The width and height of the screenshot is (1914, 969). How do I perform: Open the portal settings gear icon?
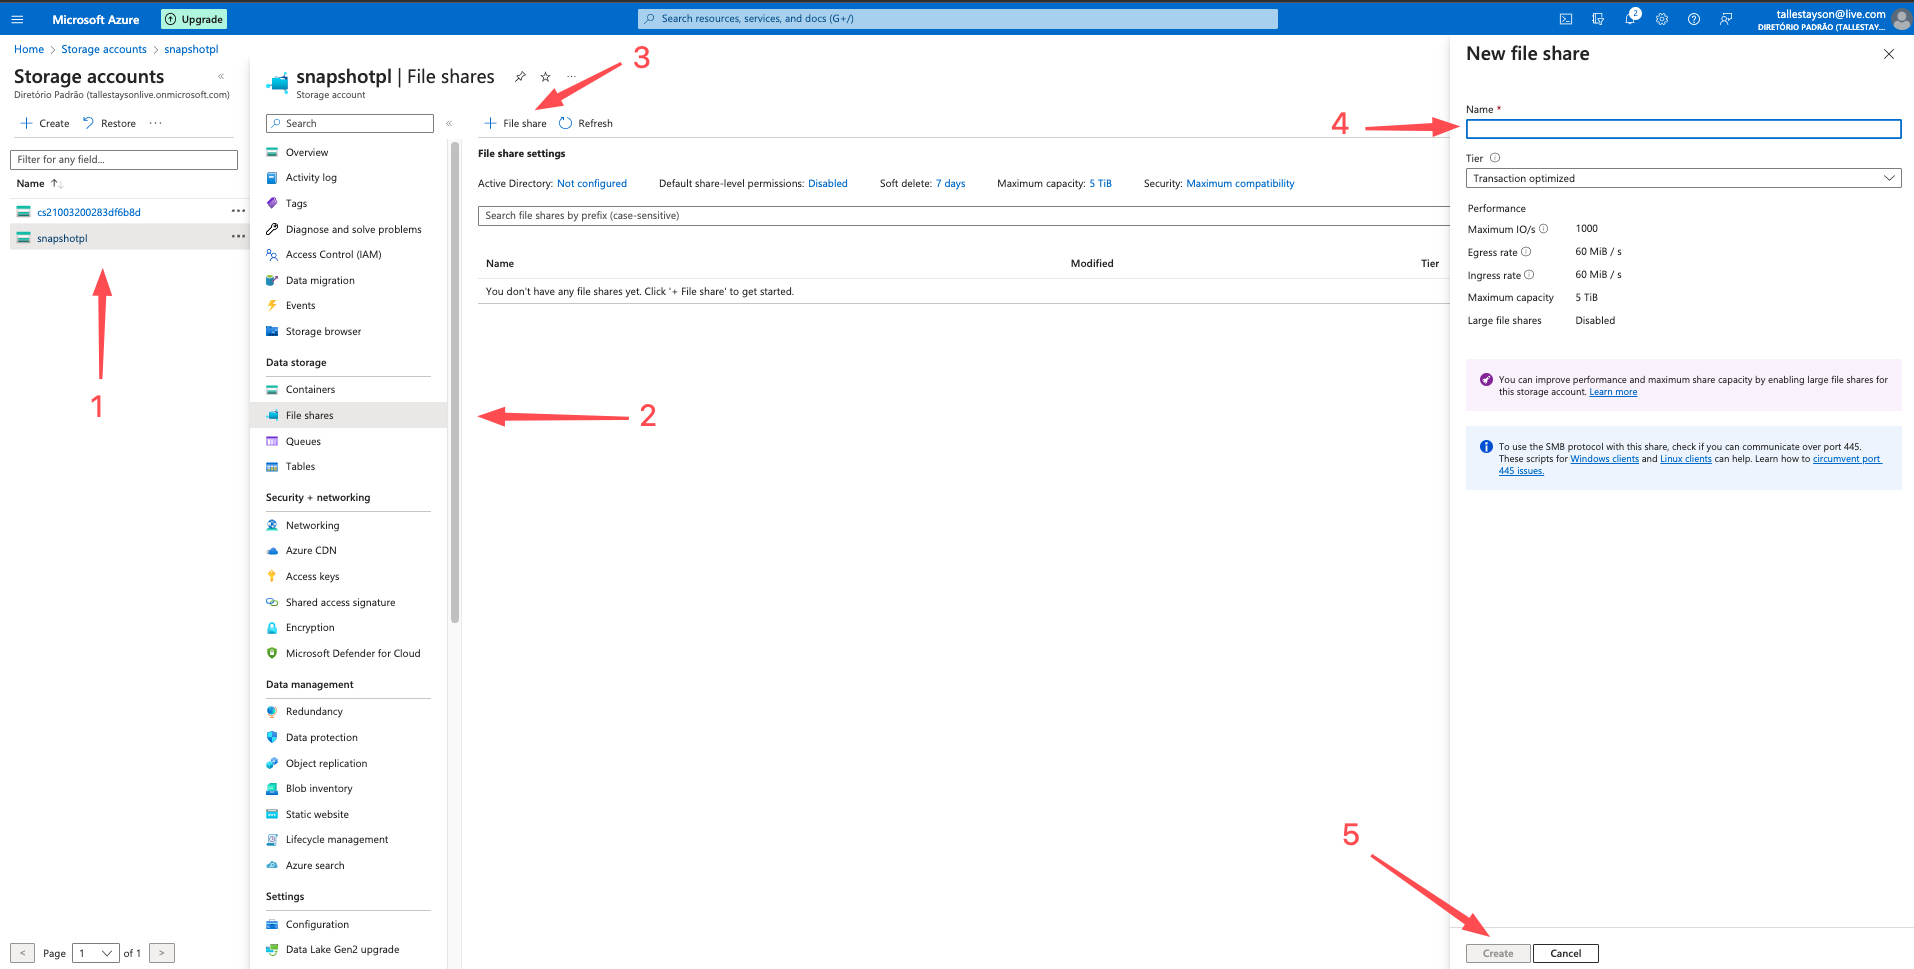coord(1662,19)
